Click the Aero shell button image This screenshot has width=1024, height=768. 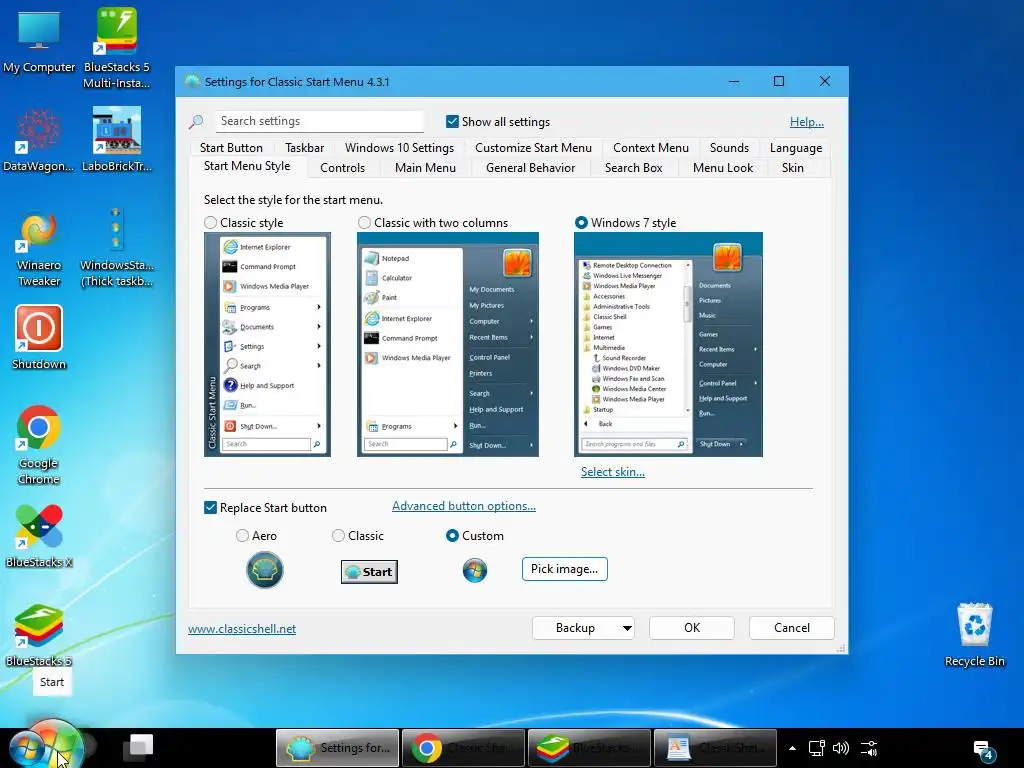[x=264, y=569]
